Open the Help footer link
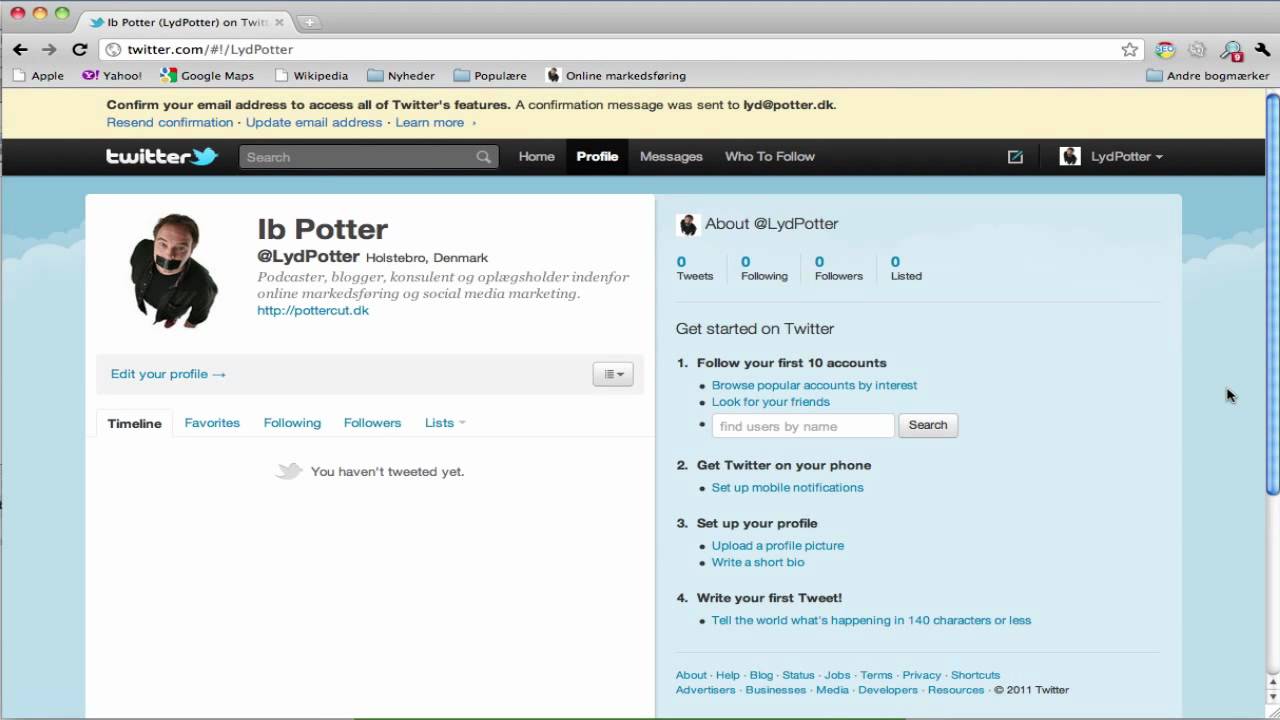The height and width of the screenshot is (720, 1280). click(728, 675)
